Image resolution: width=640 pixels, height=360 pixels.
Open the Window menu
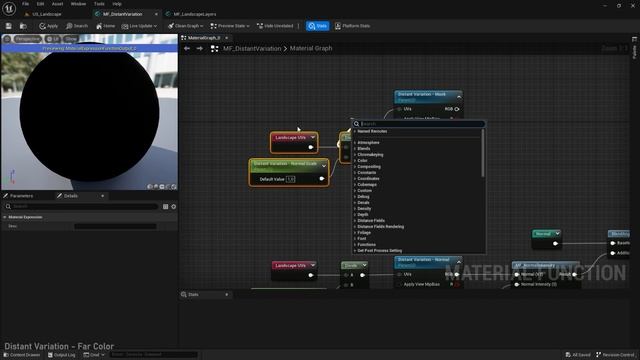tap(78, 4)
